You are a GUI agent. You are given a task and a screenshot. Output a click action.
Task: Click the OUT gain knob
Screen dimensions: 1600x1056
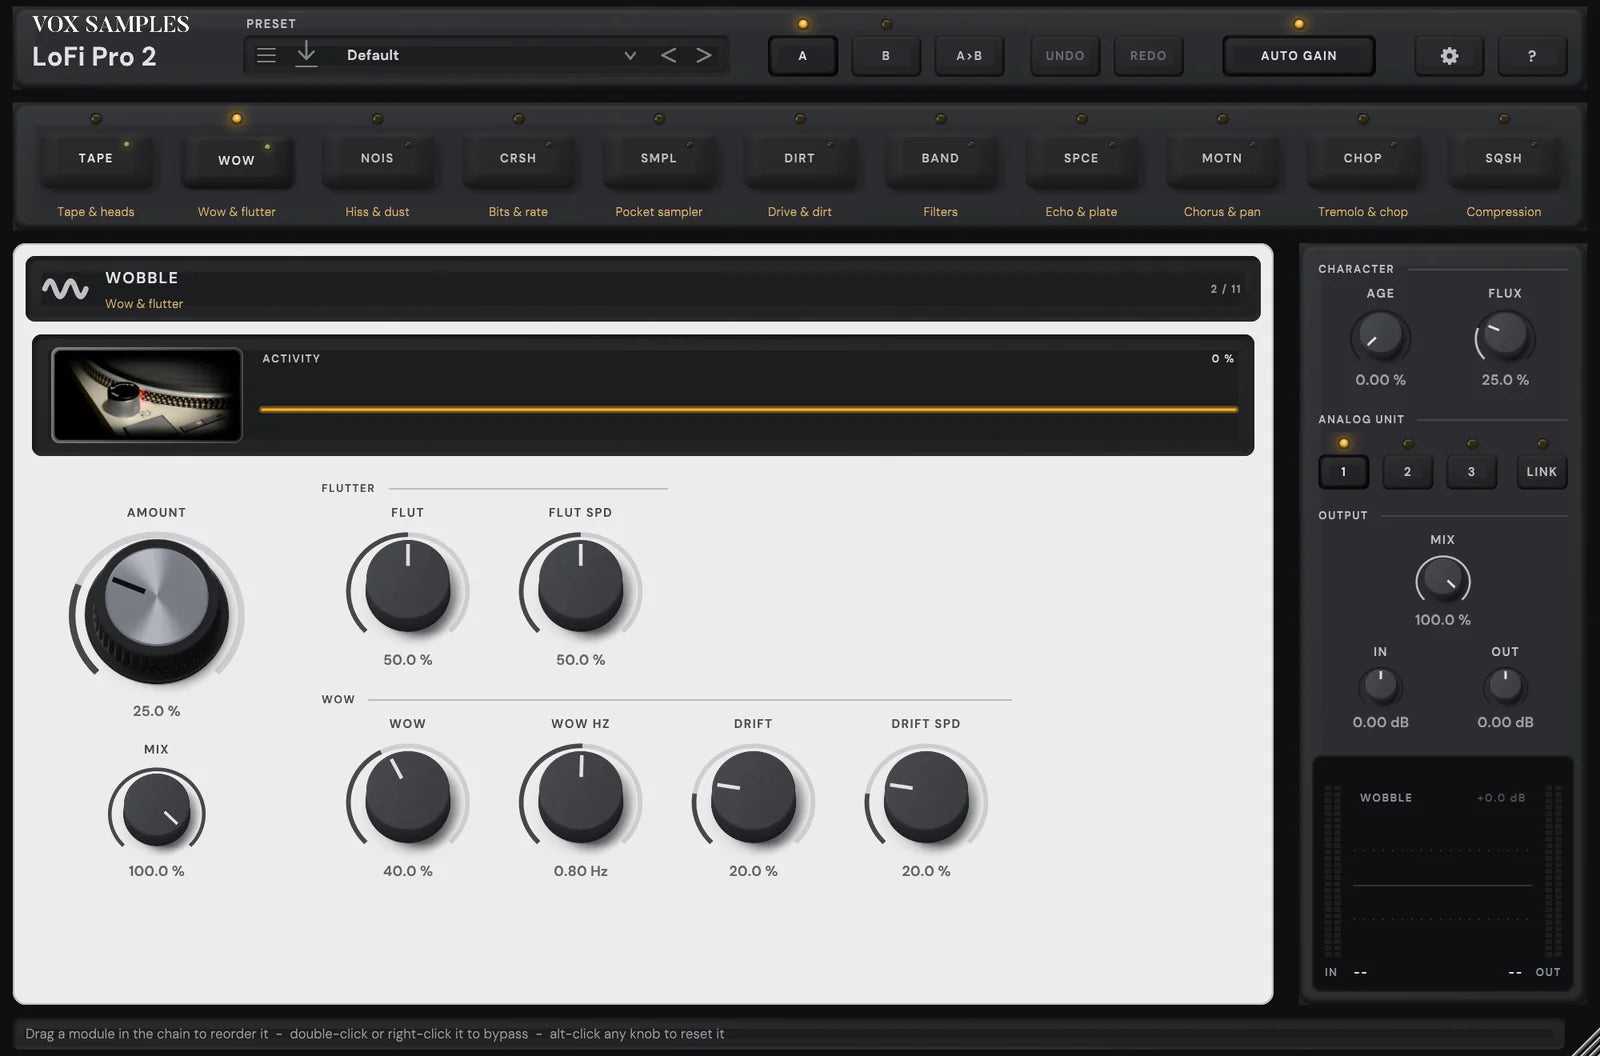(x=1505, y=686)
